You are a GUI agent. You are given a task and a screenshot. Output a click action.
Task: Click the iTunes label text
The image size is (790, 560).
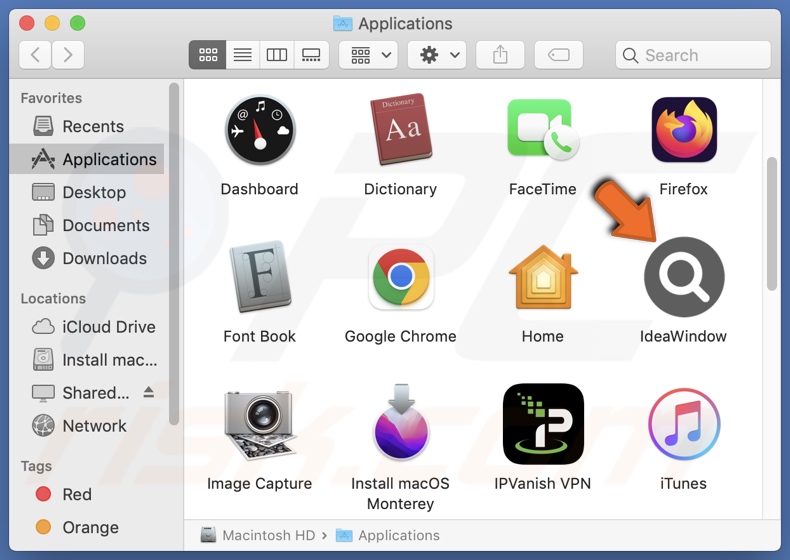[684, 484]
